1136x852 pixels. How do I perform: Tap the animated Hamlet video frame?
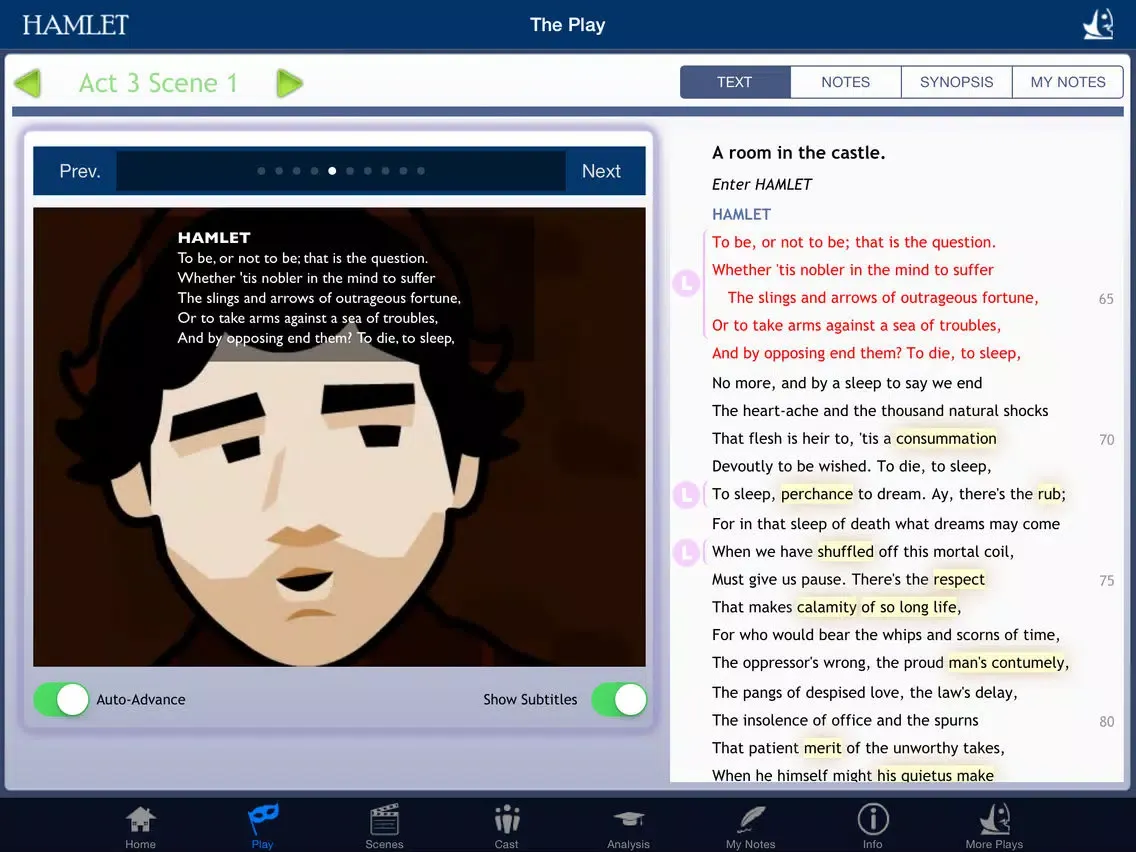[339, 437]
